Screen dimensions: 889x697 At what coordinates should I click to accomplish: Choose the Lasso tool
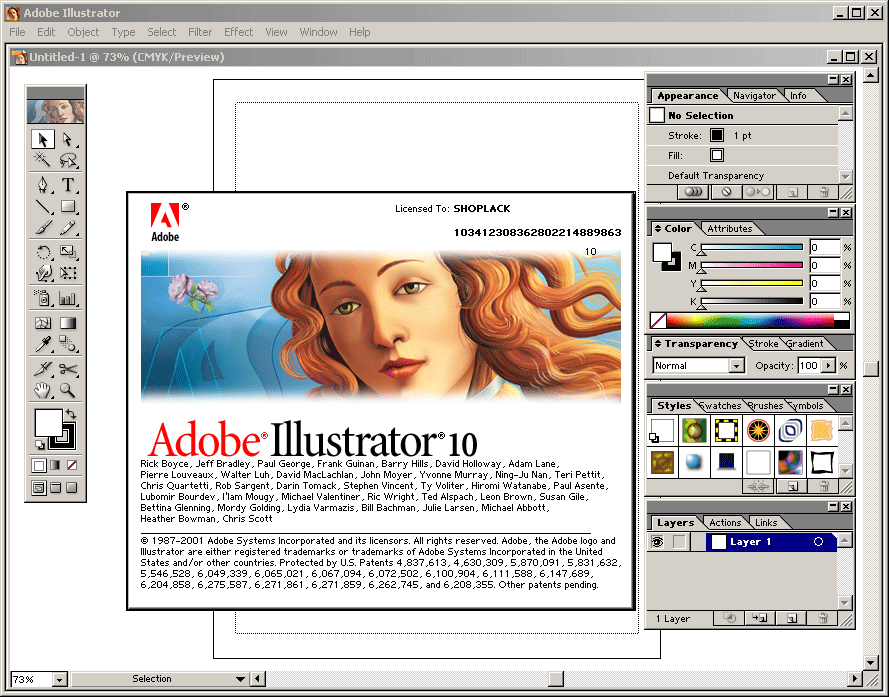[x=68, y=159]
